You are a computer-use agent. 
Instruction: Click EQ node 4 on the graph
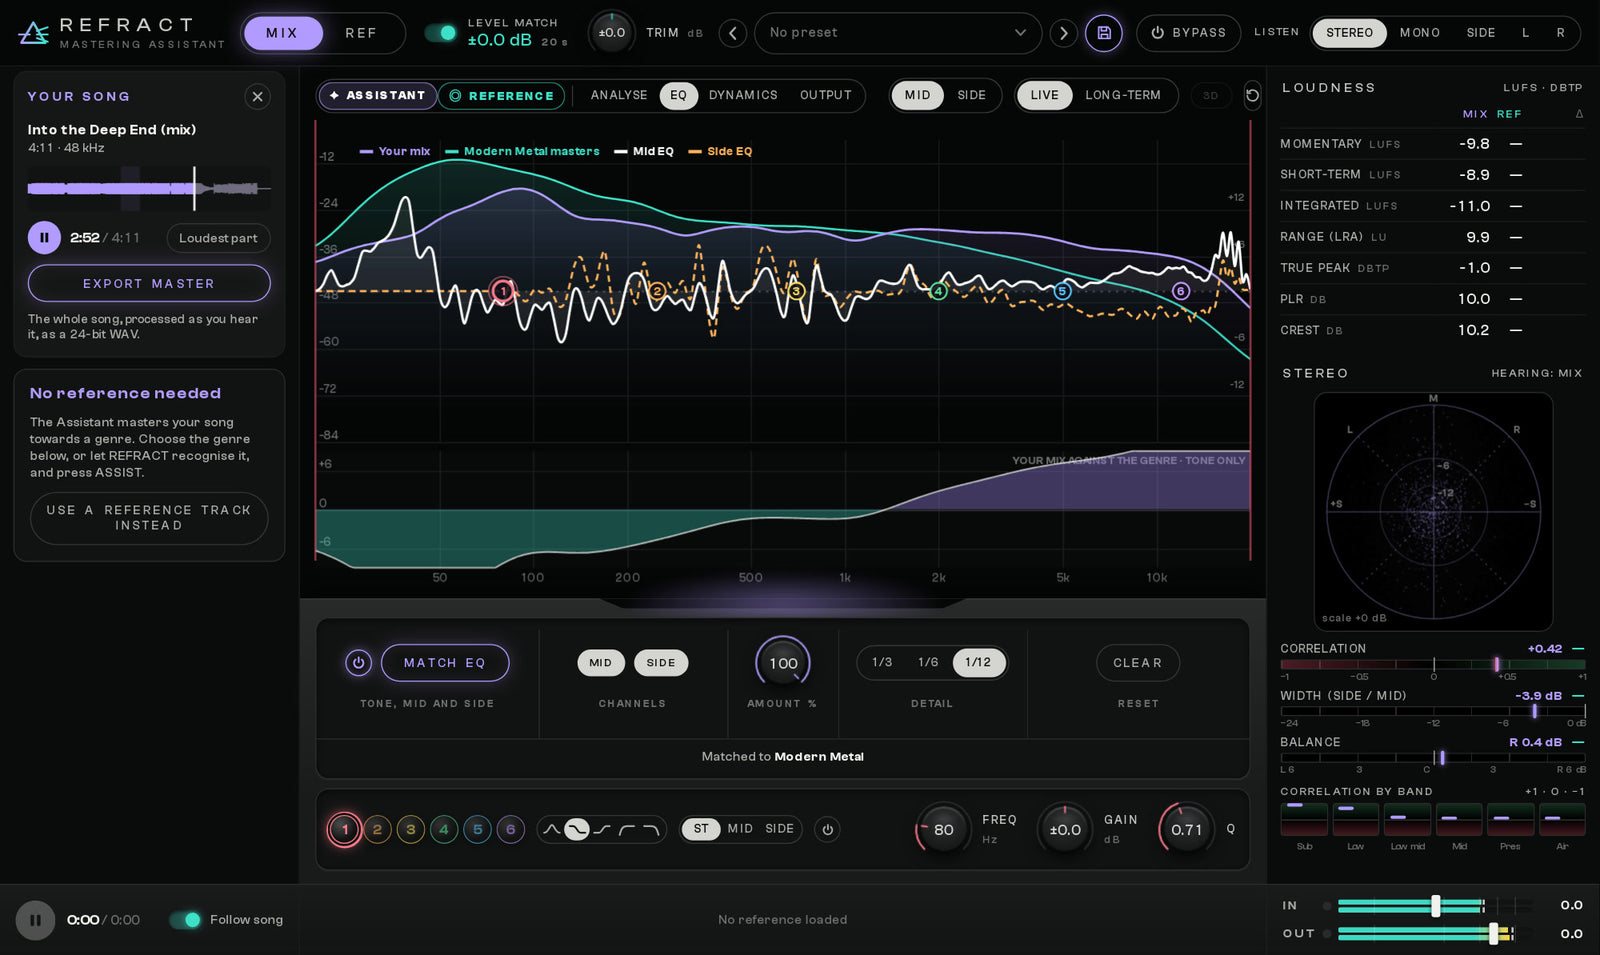(x=938, y=291)
